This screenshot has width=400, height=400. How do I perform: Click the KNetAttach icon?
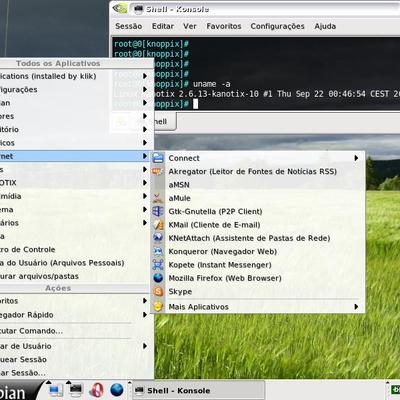(x=158, y=238)
